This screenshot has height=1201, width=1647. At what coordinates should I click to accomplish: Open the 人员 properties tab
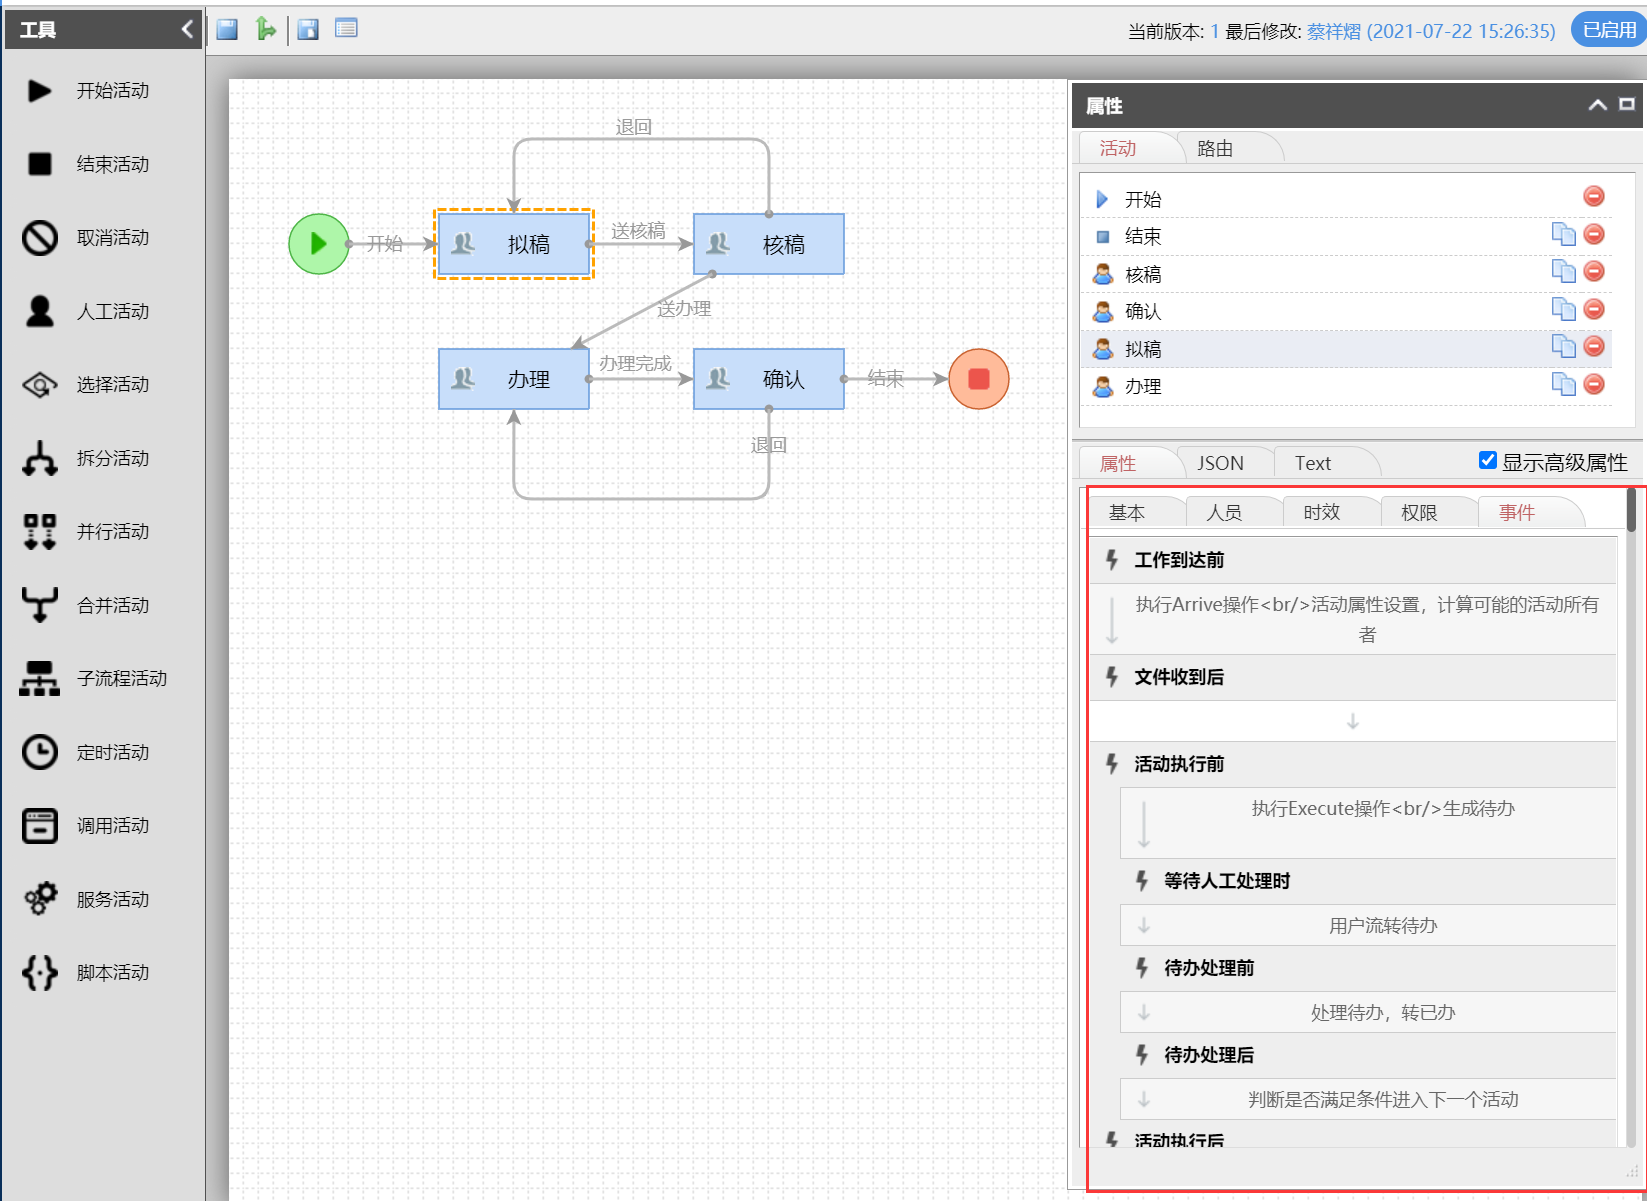tap(1224, 513)
